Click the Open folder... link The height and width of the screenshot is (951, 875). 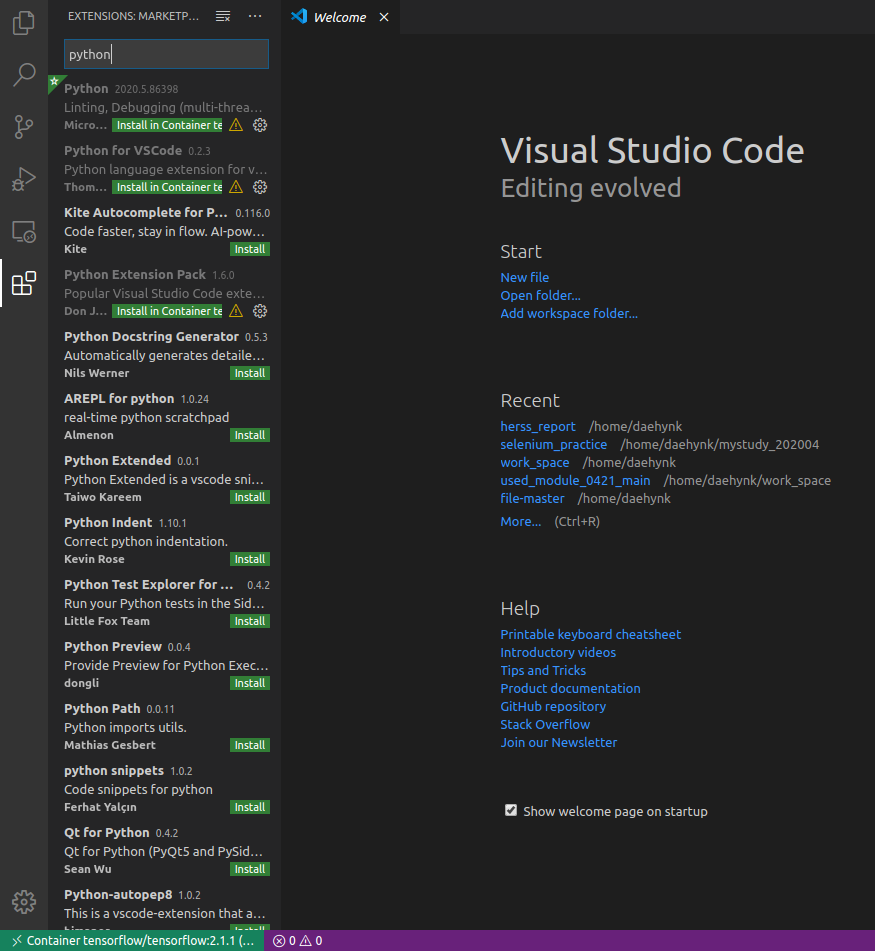click(x=540, y=295)
